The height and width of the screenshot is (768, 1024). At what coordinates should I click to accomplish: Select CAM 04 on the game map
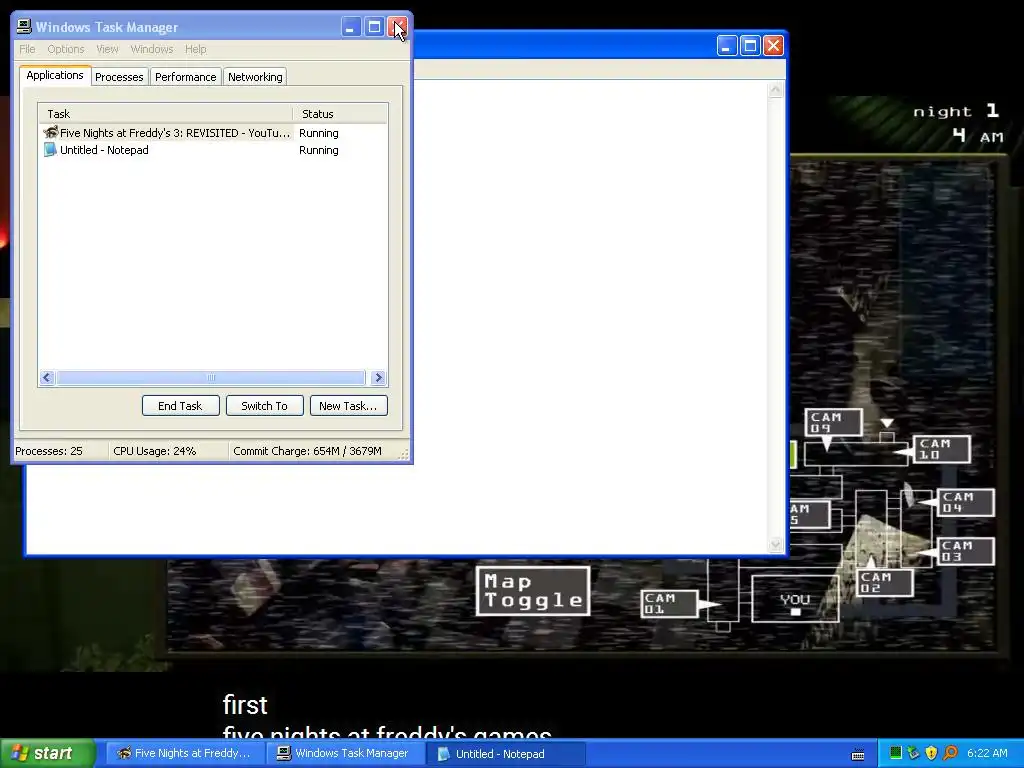pos(965,502)
